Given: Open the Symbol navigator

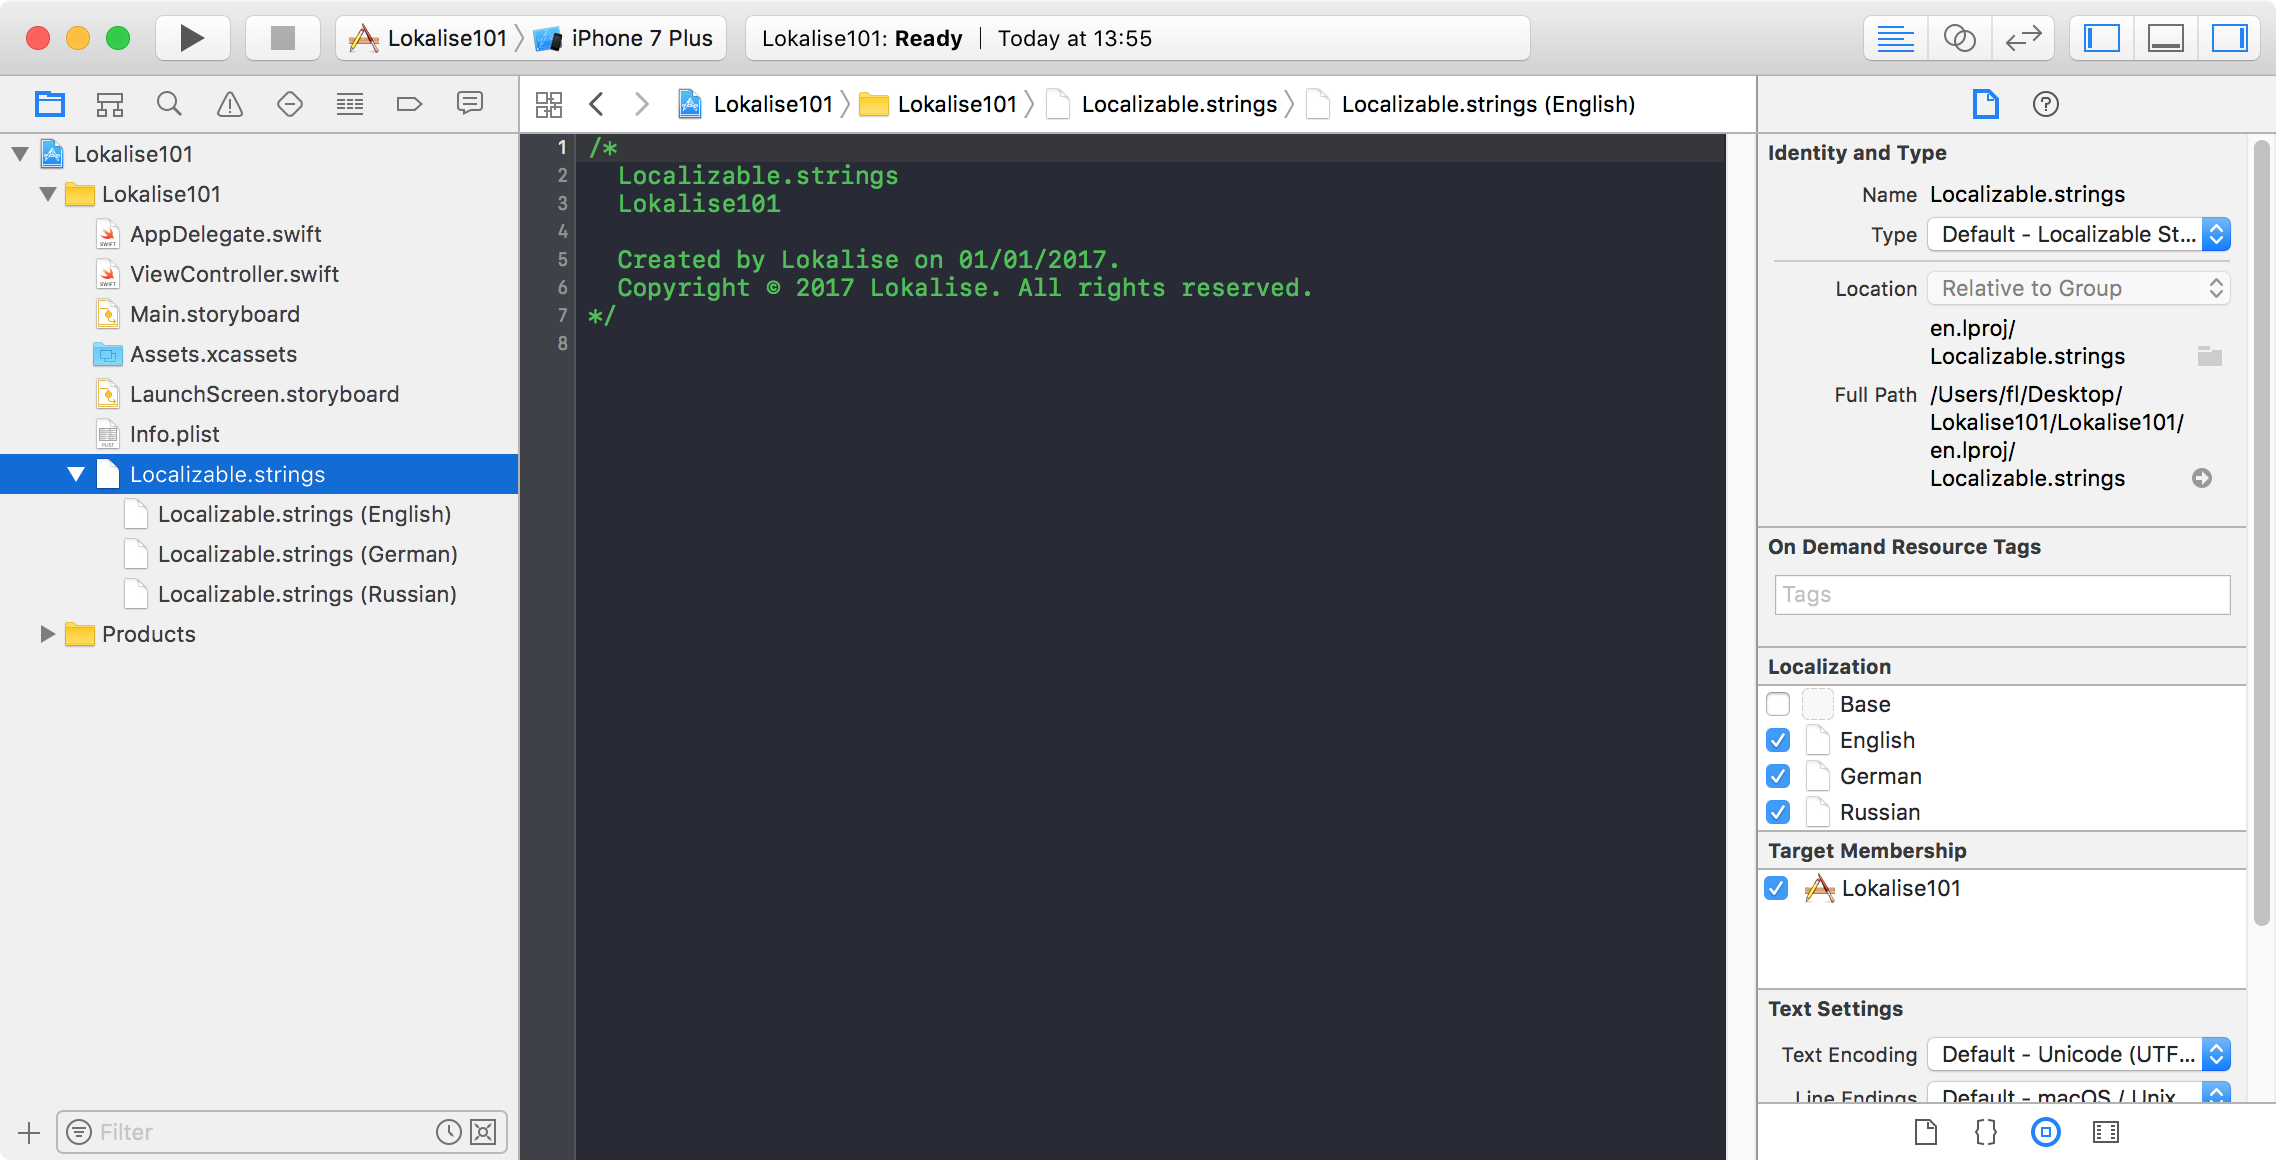Looking at the screenshot, I should (x=110, y=104).
